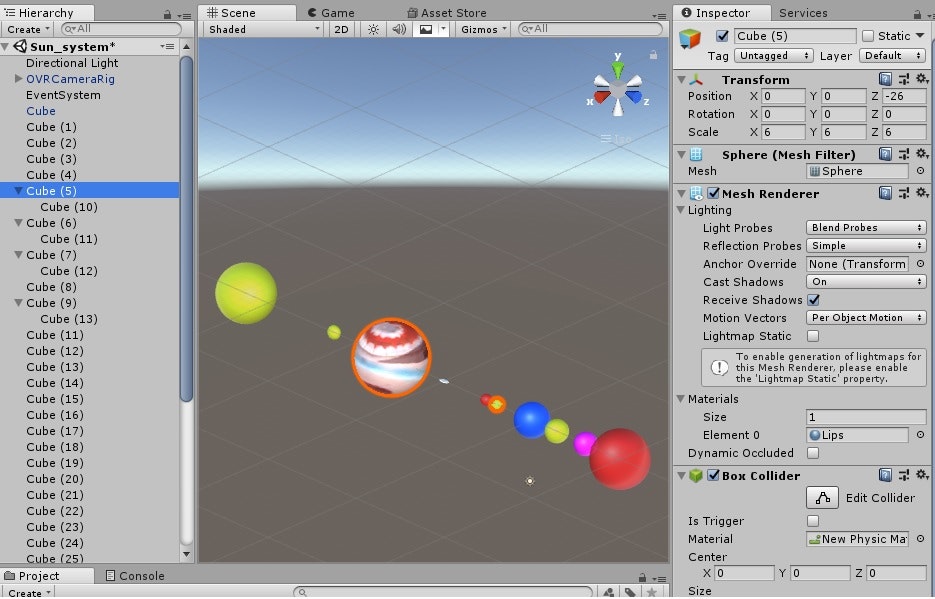This screenshot has width=935, height=599.
Task: Open Tag Untagged dropdown
Action: (x=773, y=55)
